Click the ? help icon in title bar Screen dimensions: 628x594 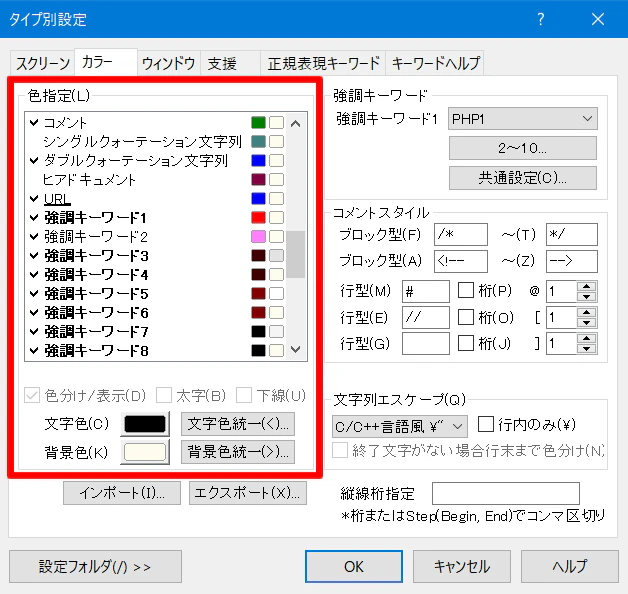point(541,19)
